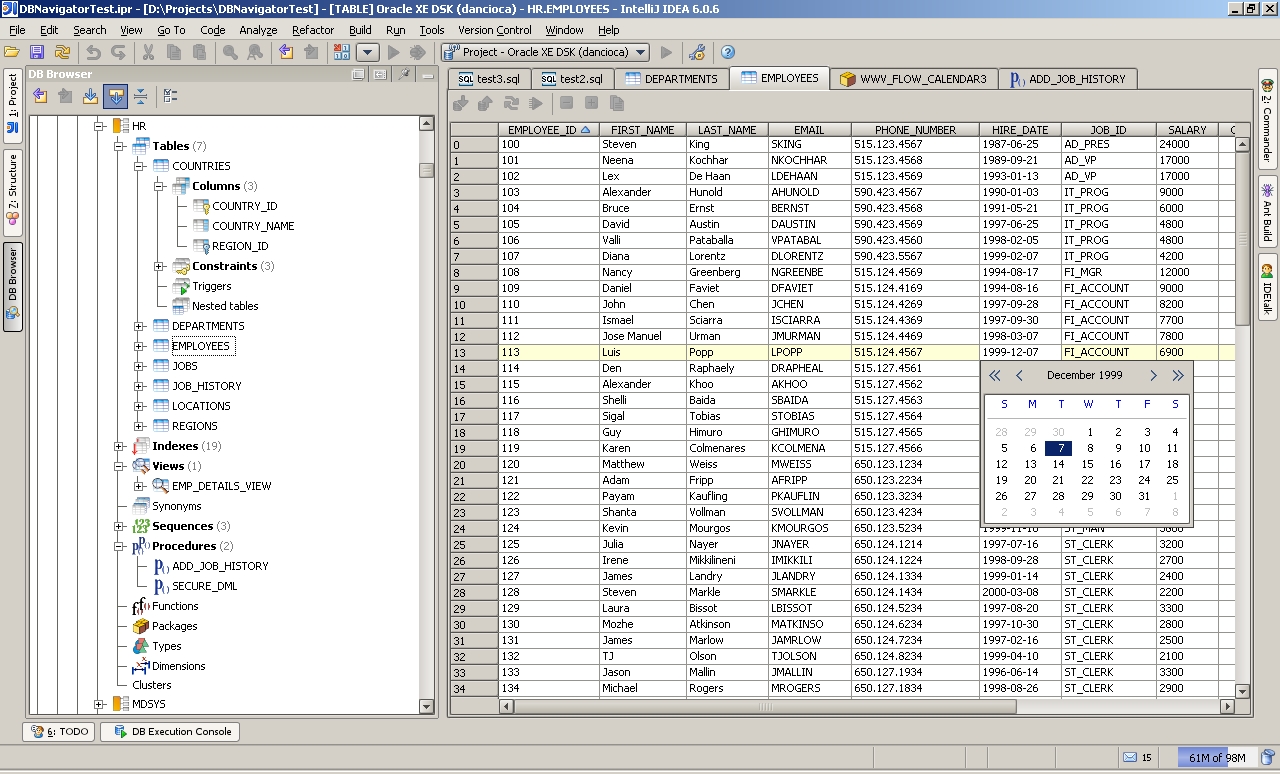Sort by the EMPLOYEE_ID column header
The width and height of the screenshot is (1280, 774).
[548, 130]
